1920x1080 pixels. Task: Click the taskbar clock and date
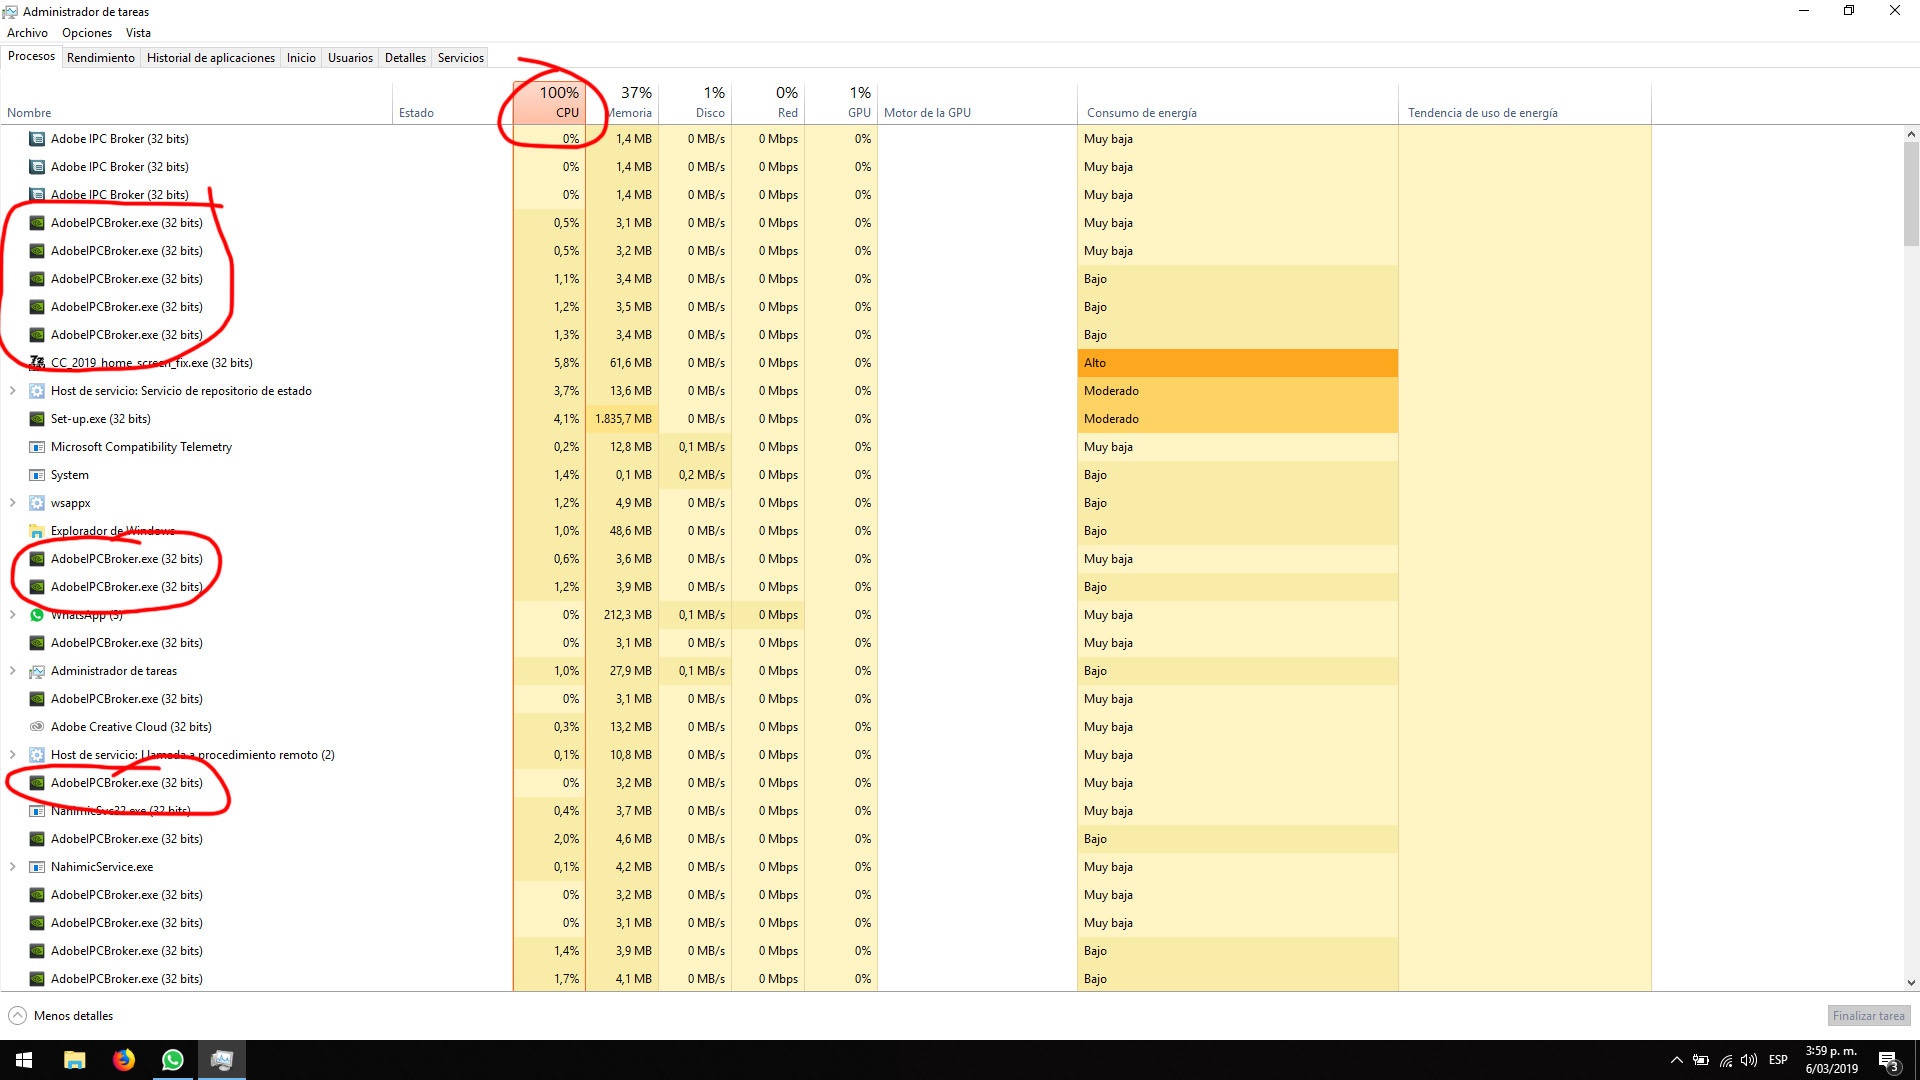tap(1831, 1060)
